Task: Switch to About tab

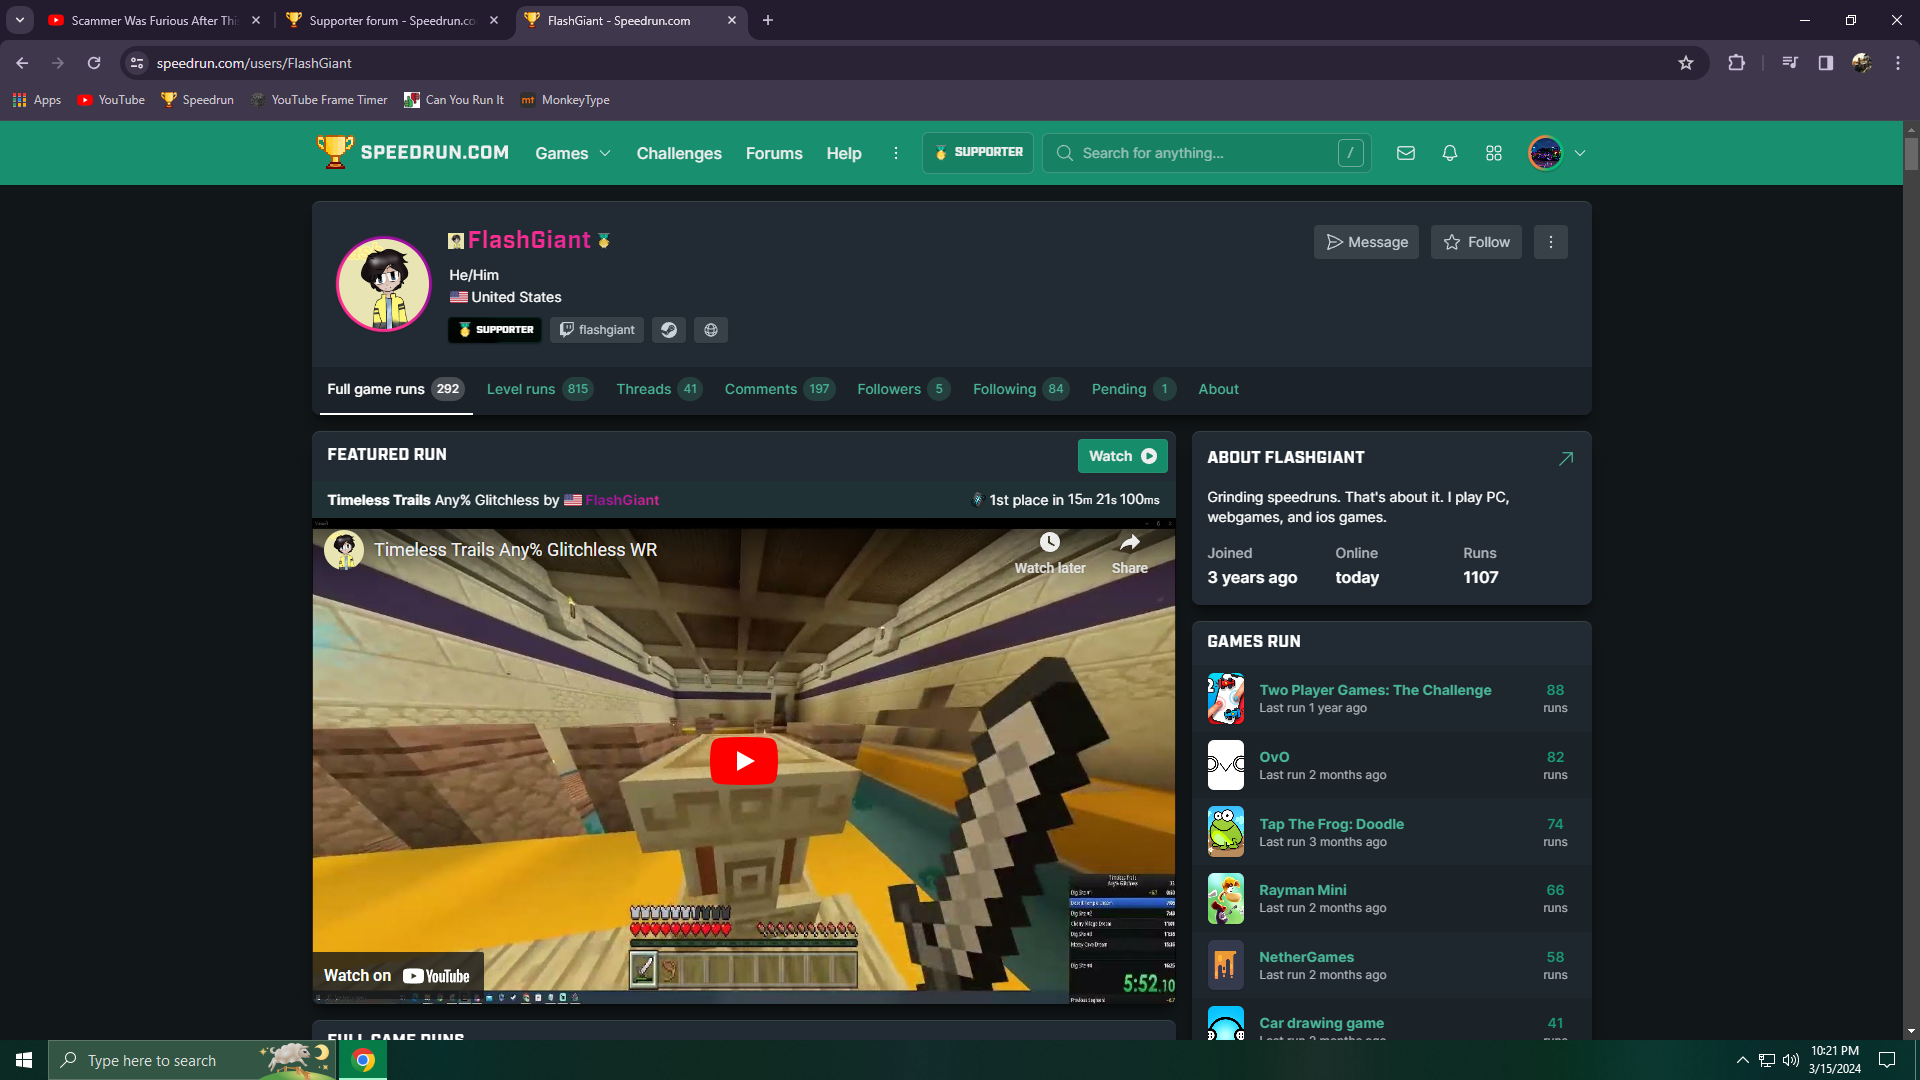Action: (1218, 389)
